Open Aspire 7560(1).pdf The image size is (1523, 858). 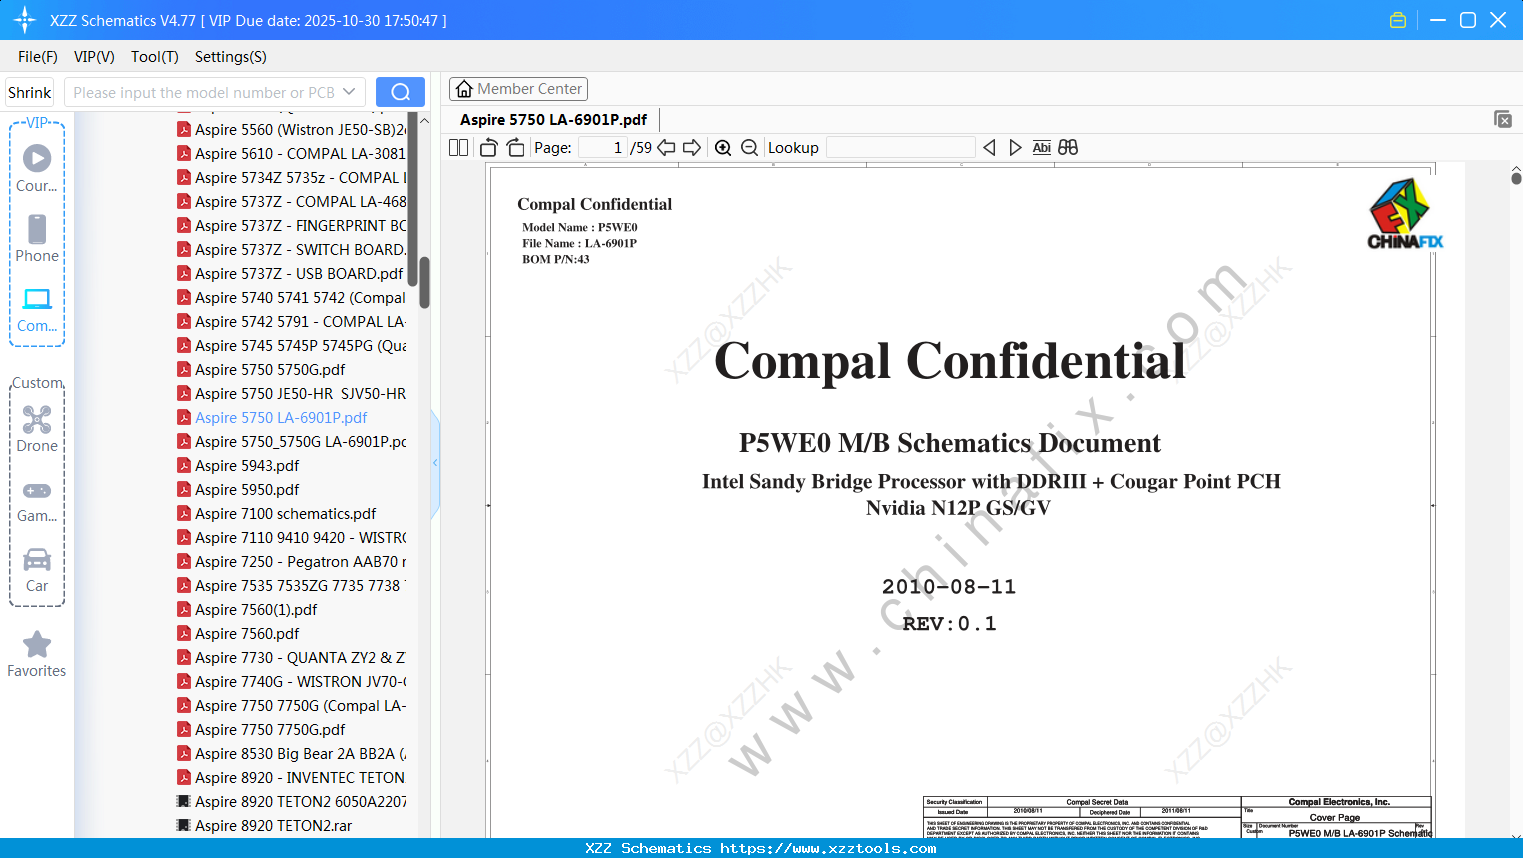(x=247, y=609)
